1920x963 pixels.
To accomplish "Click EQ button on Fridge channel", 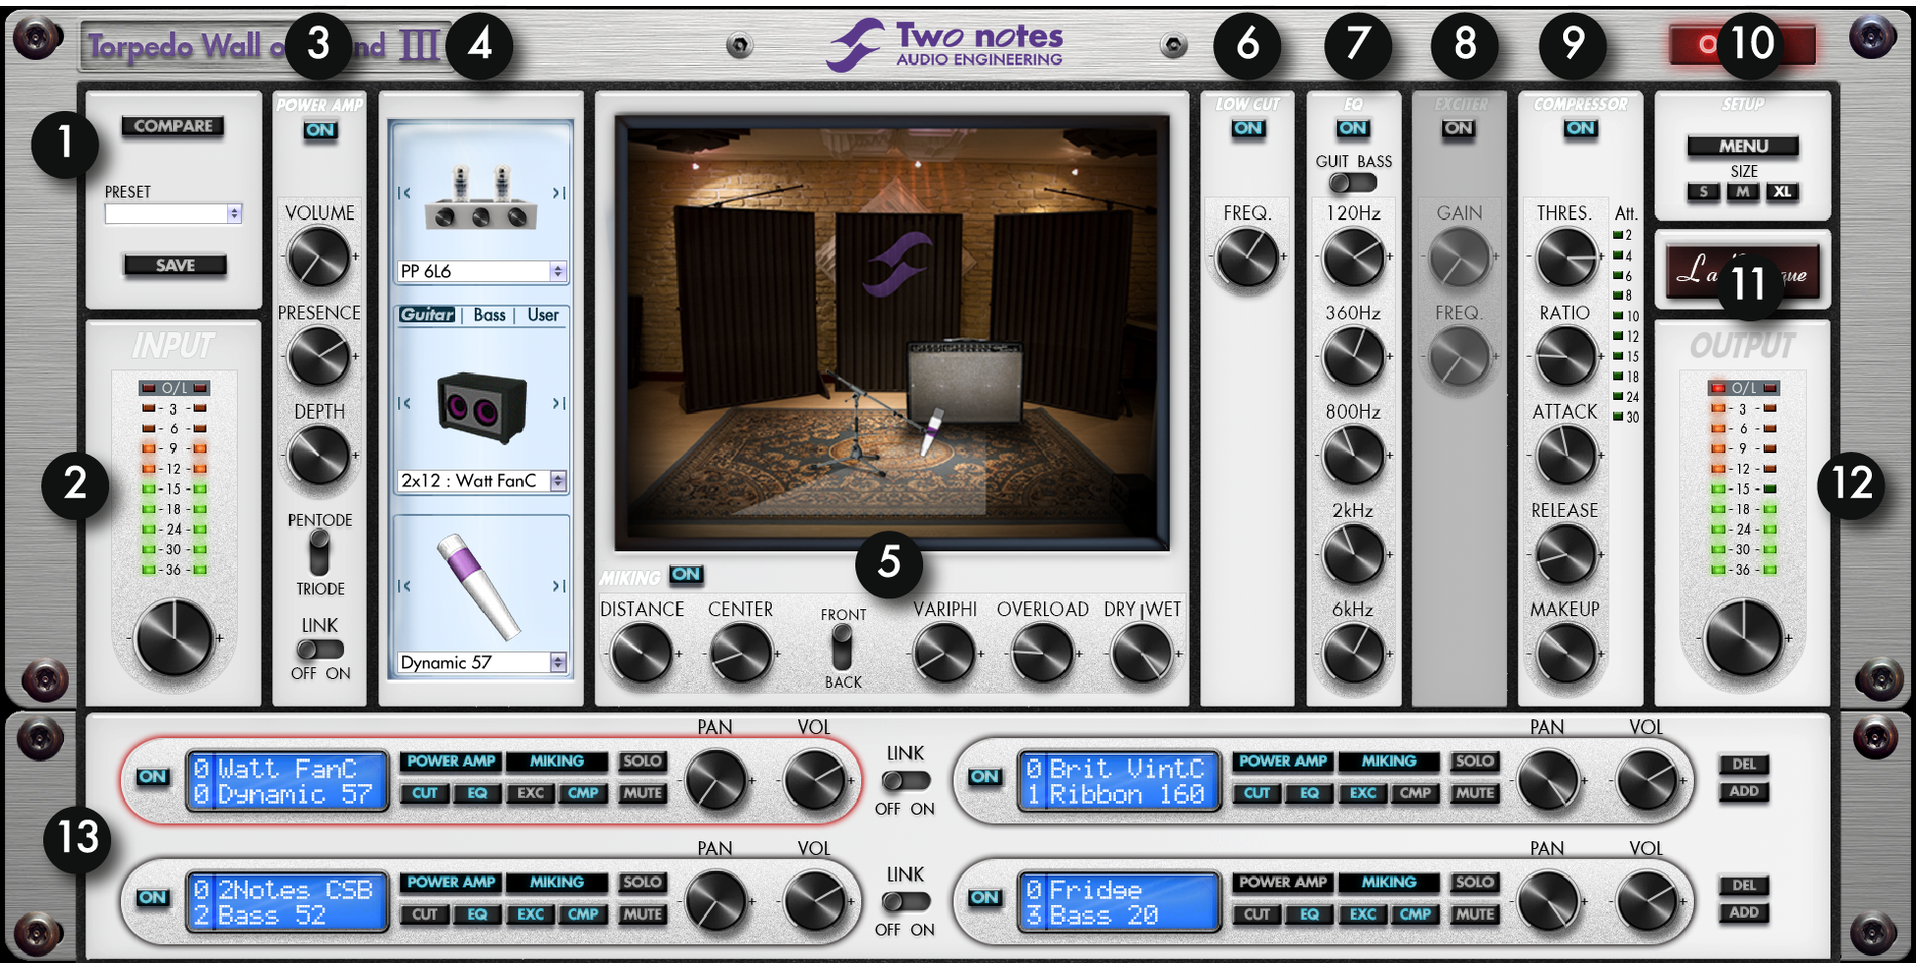I will pos(1309,914).
